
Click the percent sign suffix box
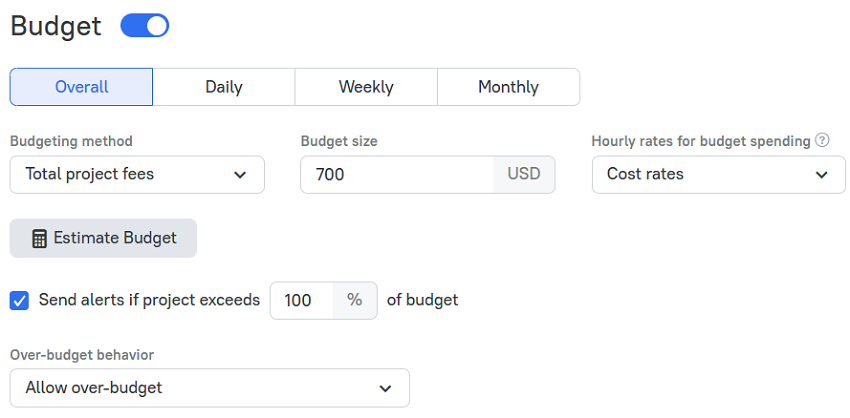[x=355, y=300]
